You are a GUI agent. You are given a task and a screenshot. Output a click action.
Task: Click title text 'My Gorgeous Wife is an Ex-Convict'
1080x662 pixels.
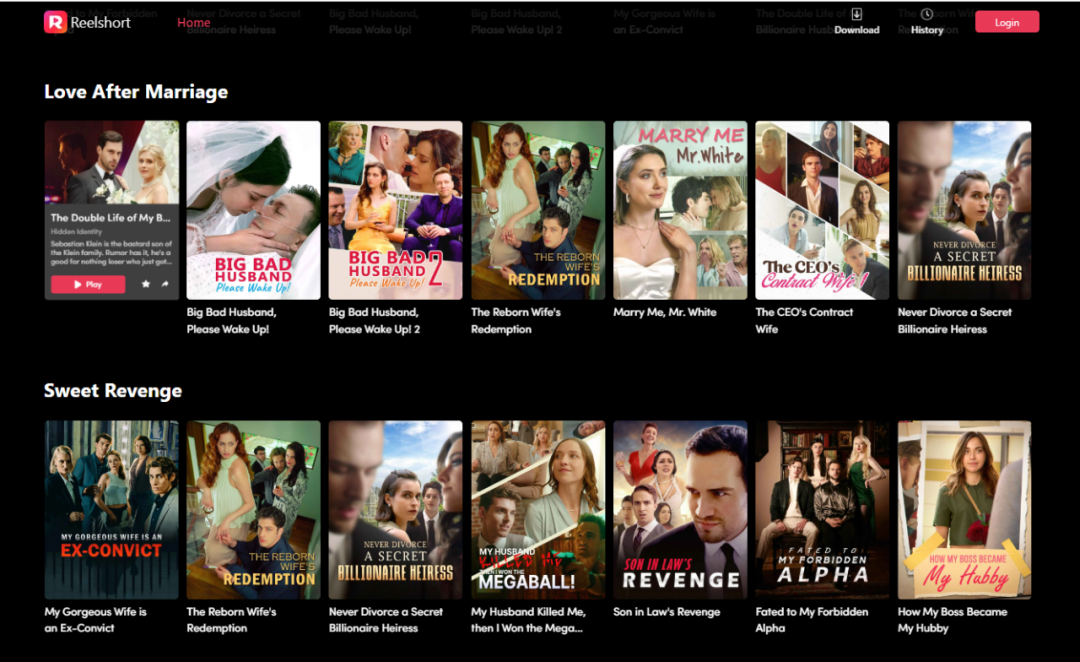96,619
